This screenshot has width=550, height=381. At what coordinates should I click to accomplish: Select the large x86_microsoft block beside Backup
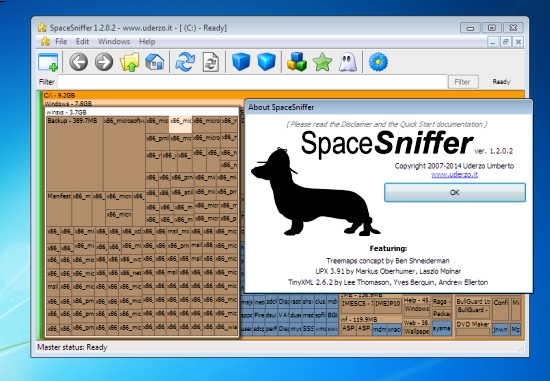click(x=124, y=154)
